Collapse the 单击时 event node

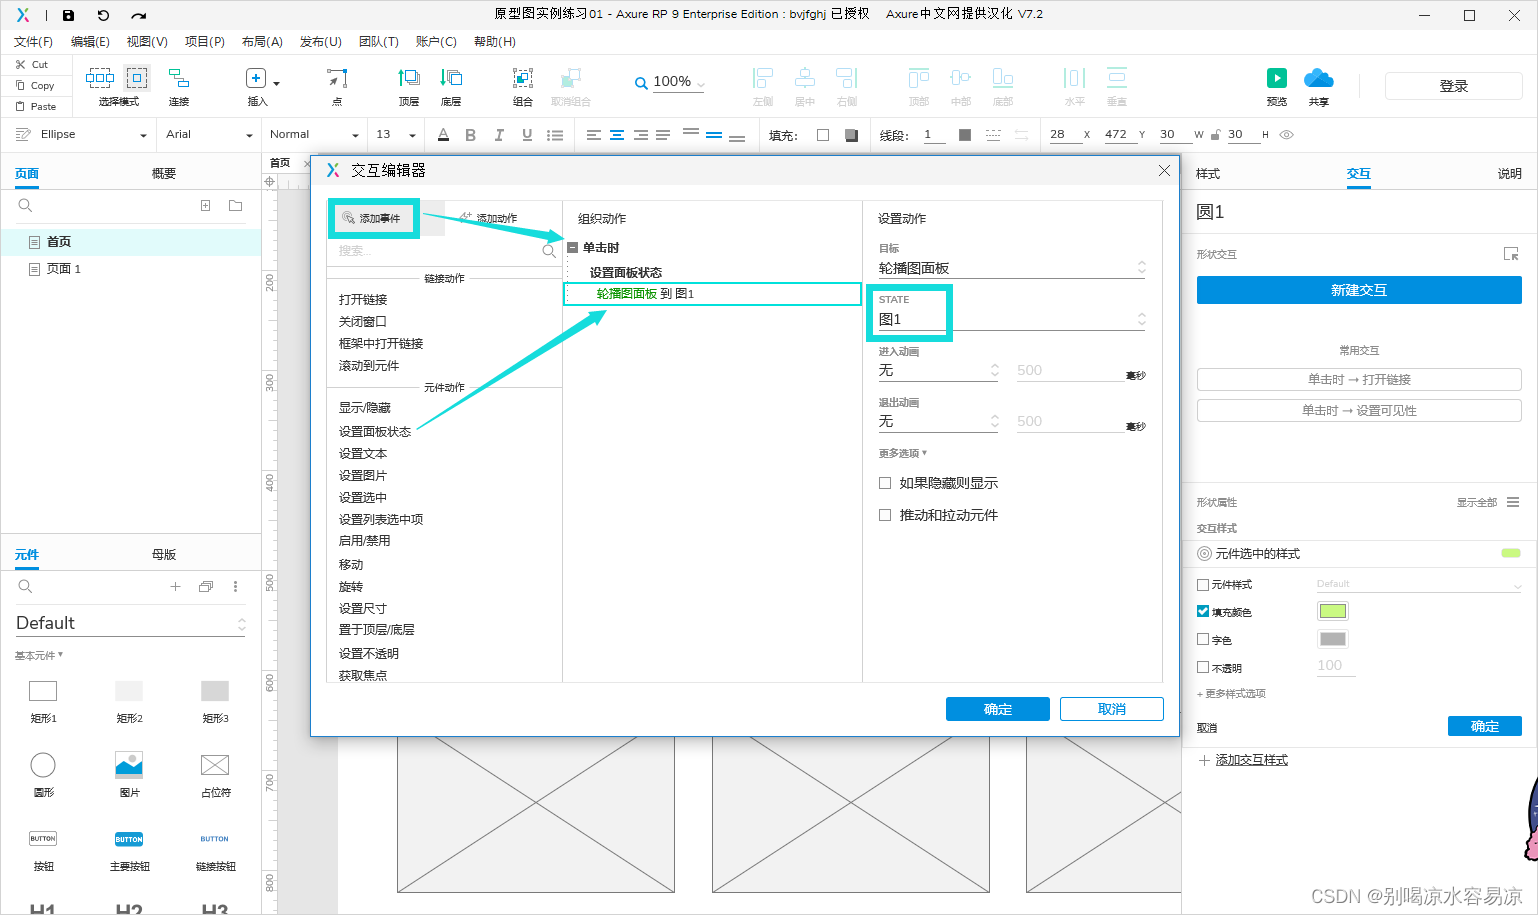point(573,247)
